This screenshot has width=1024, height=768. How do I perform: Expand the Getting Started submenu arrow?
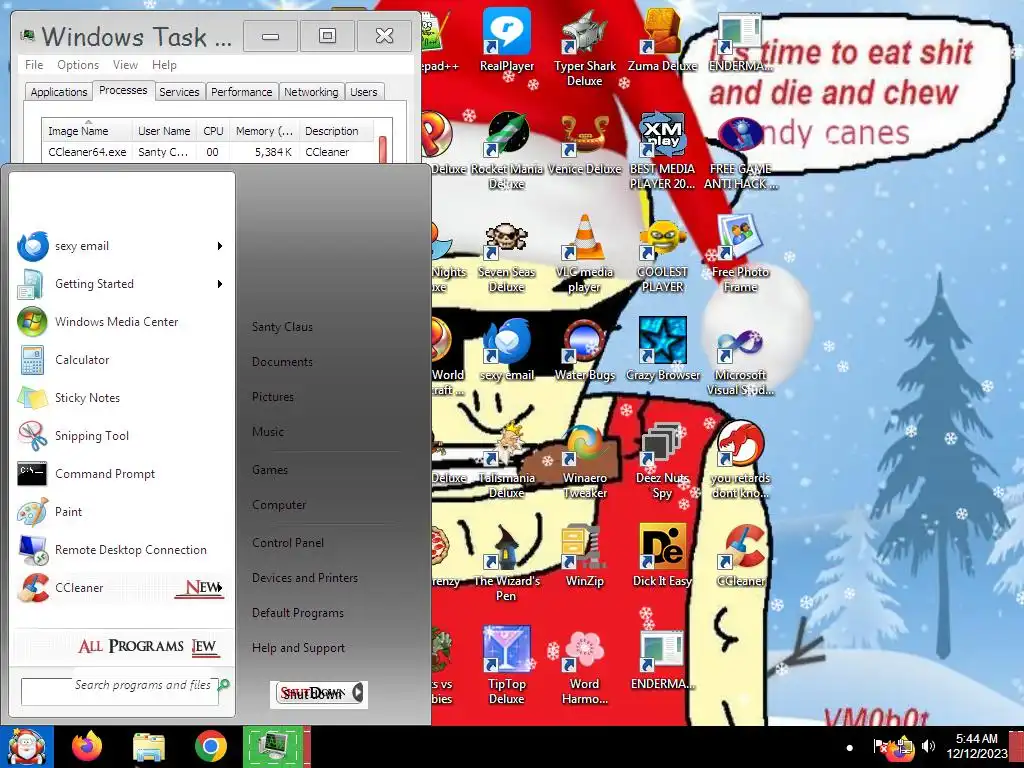(220, 284)
